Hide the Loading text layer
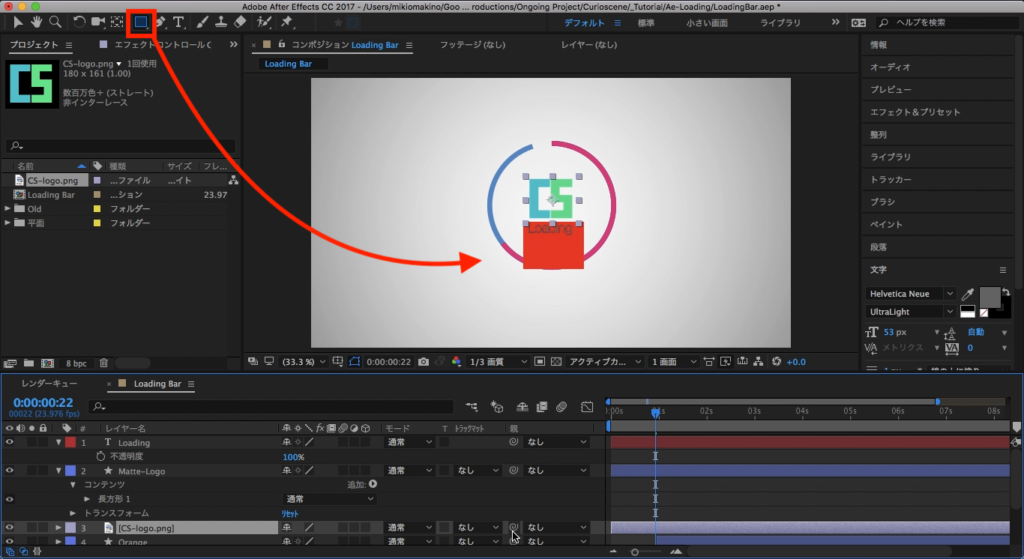The image size is (1024, 559). pos(10,442)
